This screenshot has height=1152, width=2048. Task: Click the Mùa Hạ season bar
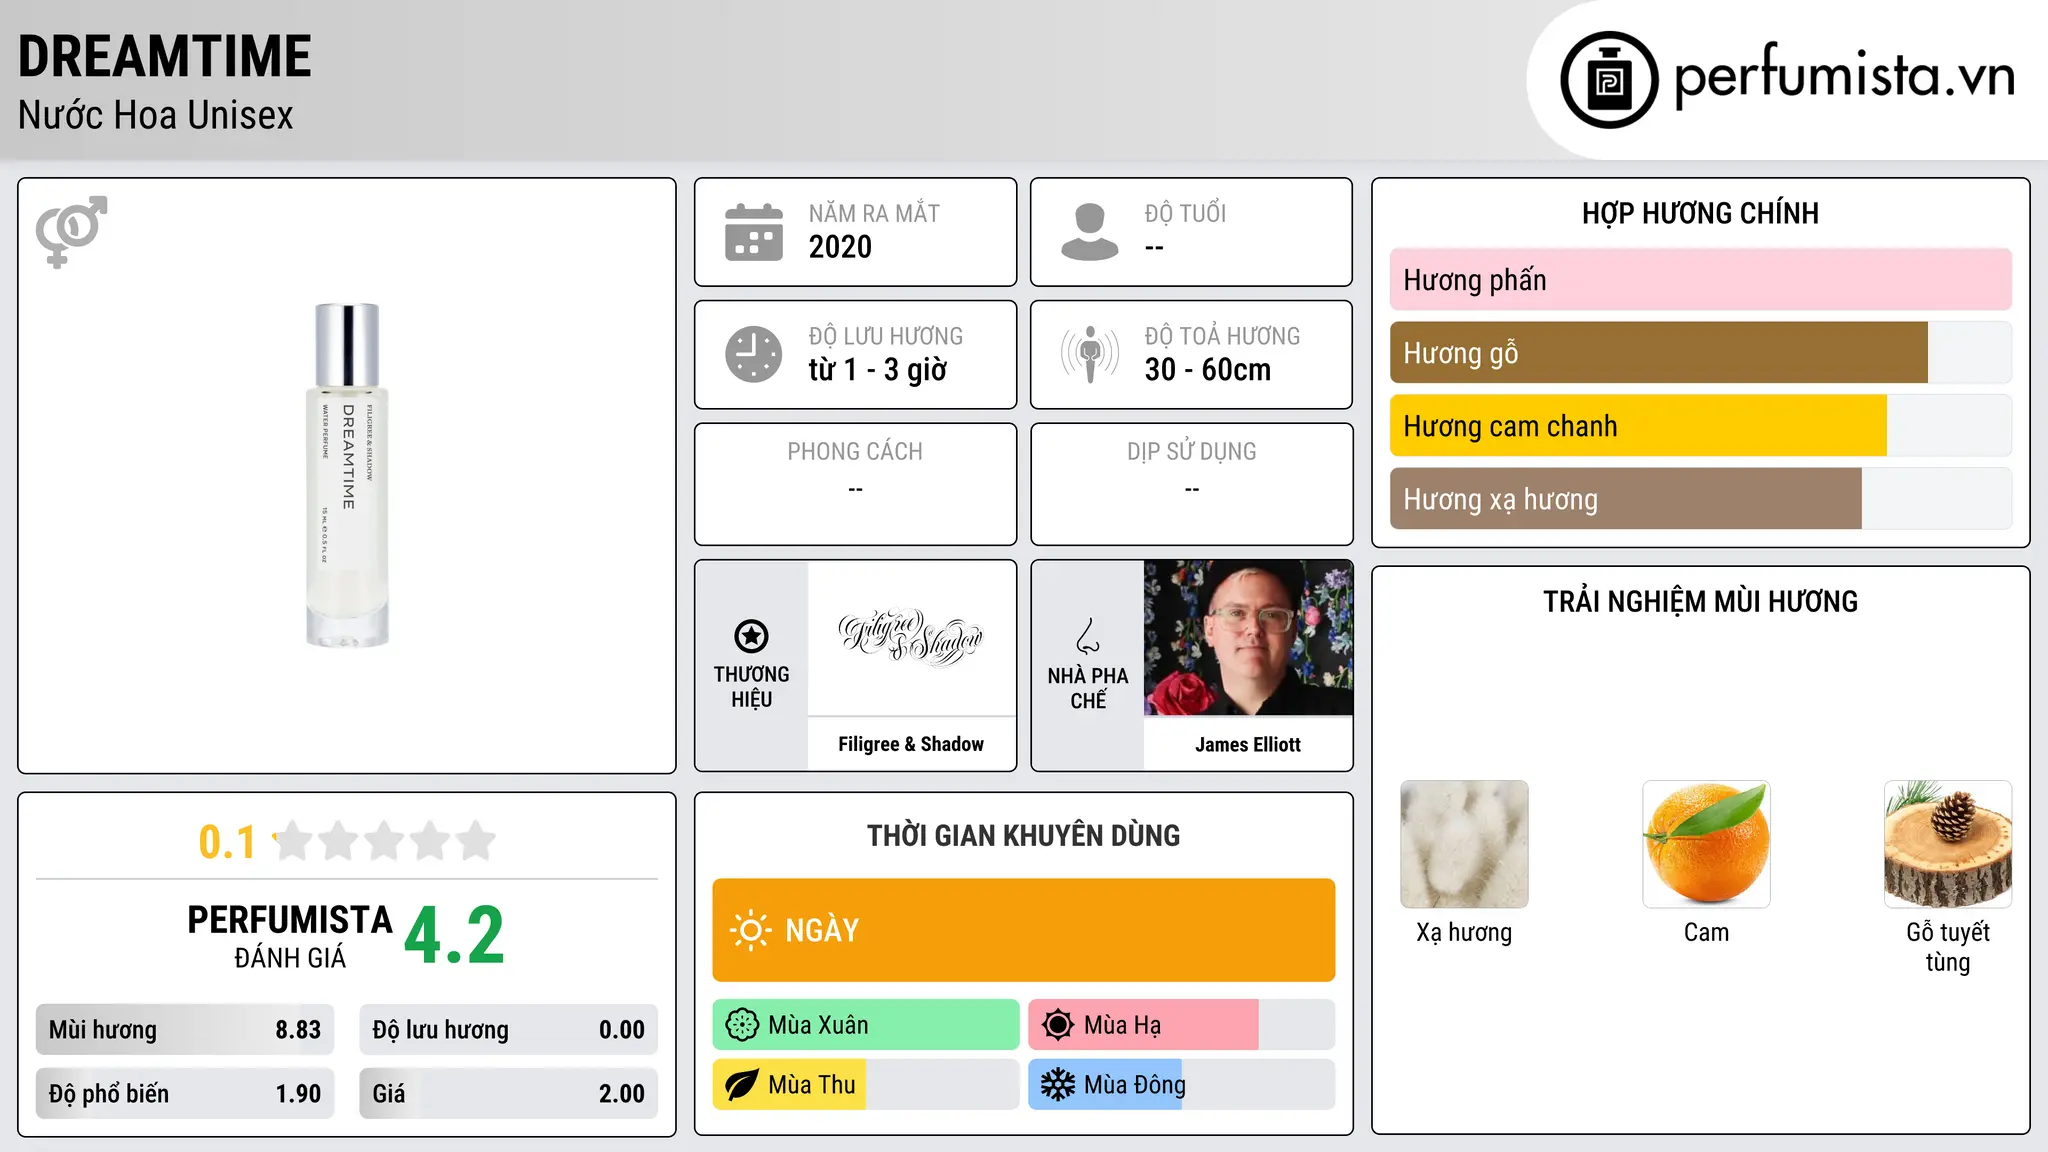pos(1181,1025)
